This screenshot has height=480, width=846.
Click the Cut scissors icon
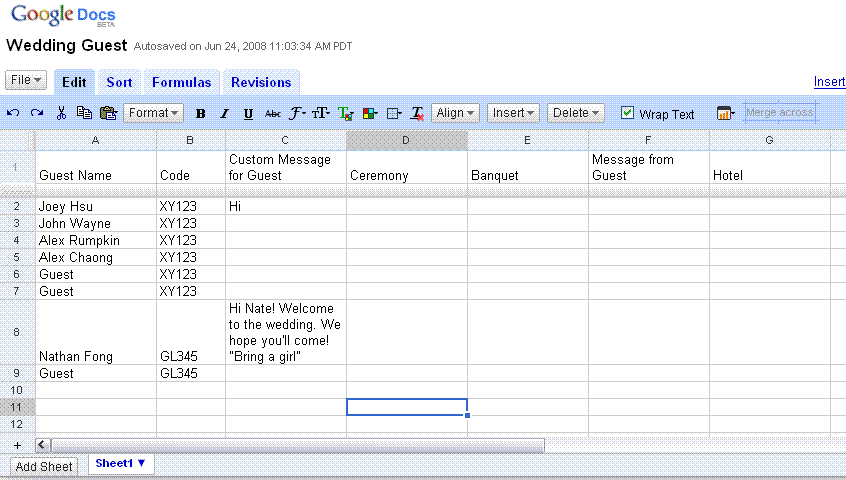click(x=61, y=113)
